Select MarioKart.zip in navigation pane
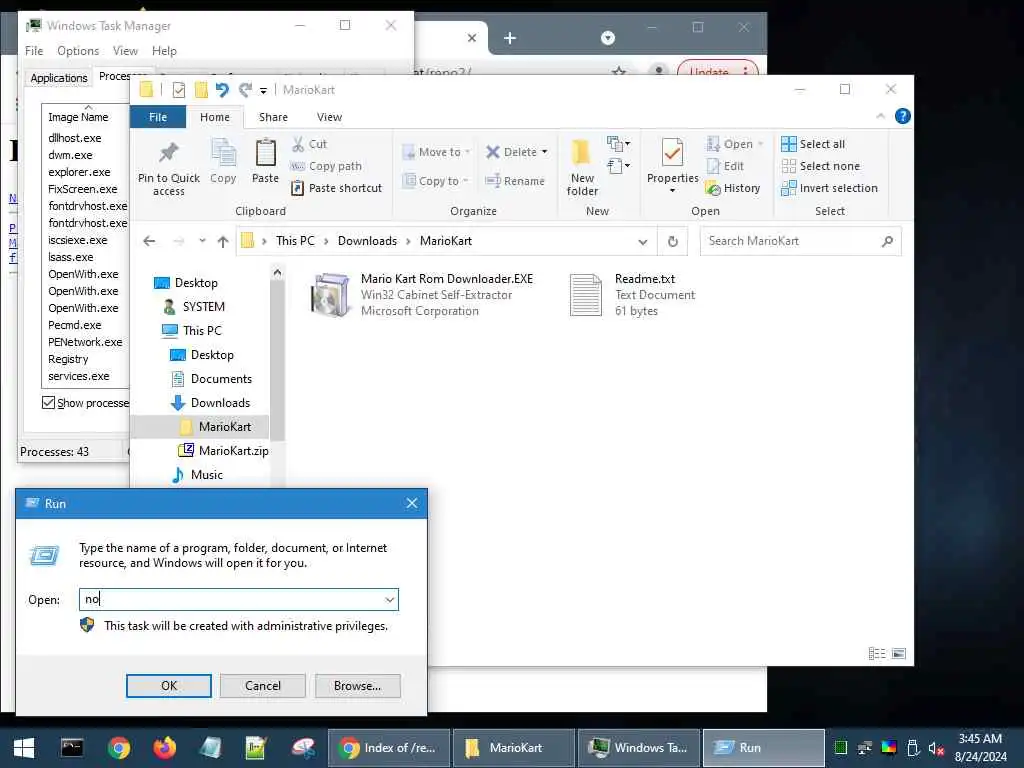This screenshot has width=1024, height=768. [x=224, y=451]
